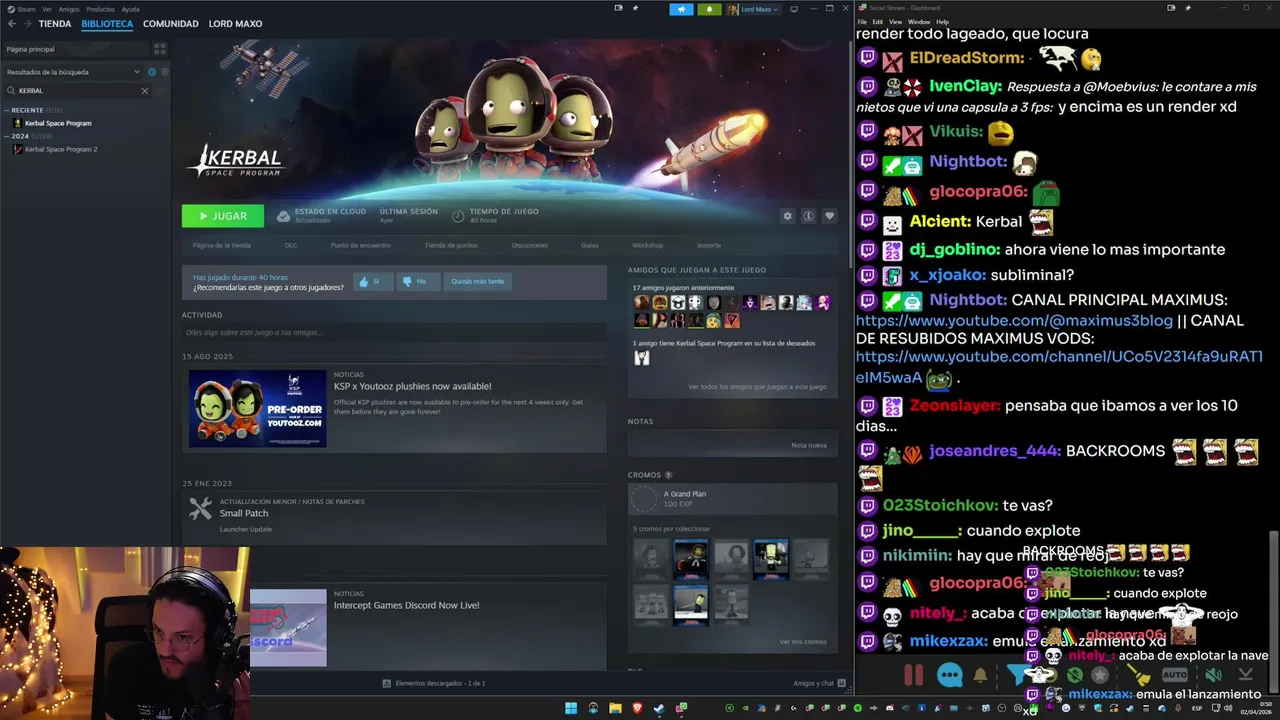Open Brave browser on taskbar
Screen dimensions: 1280x720
click(x=637, y=708)
